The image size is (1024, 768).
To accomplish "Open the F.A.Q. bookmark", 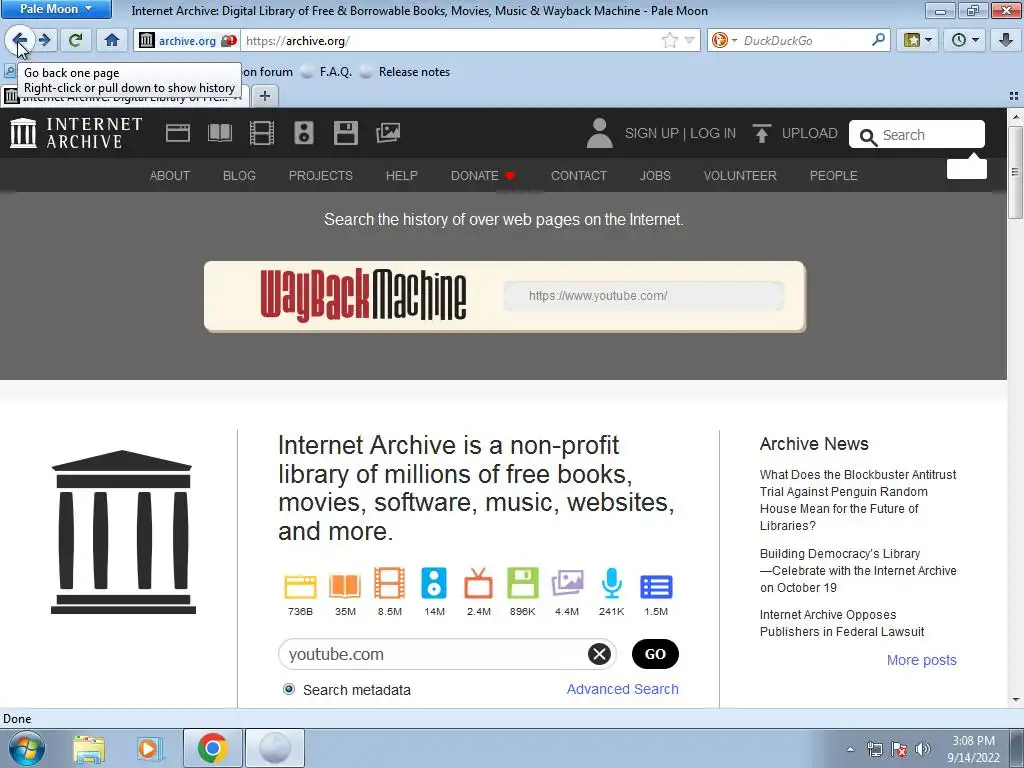I will tap(327, 72).
